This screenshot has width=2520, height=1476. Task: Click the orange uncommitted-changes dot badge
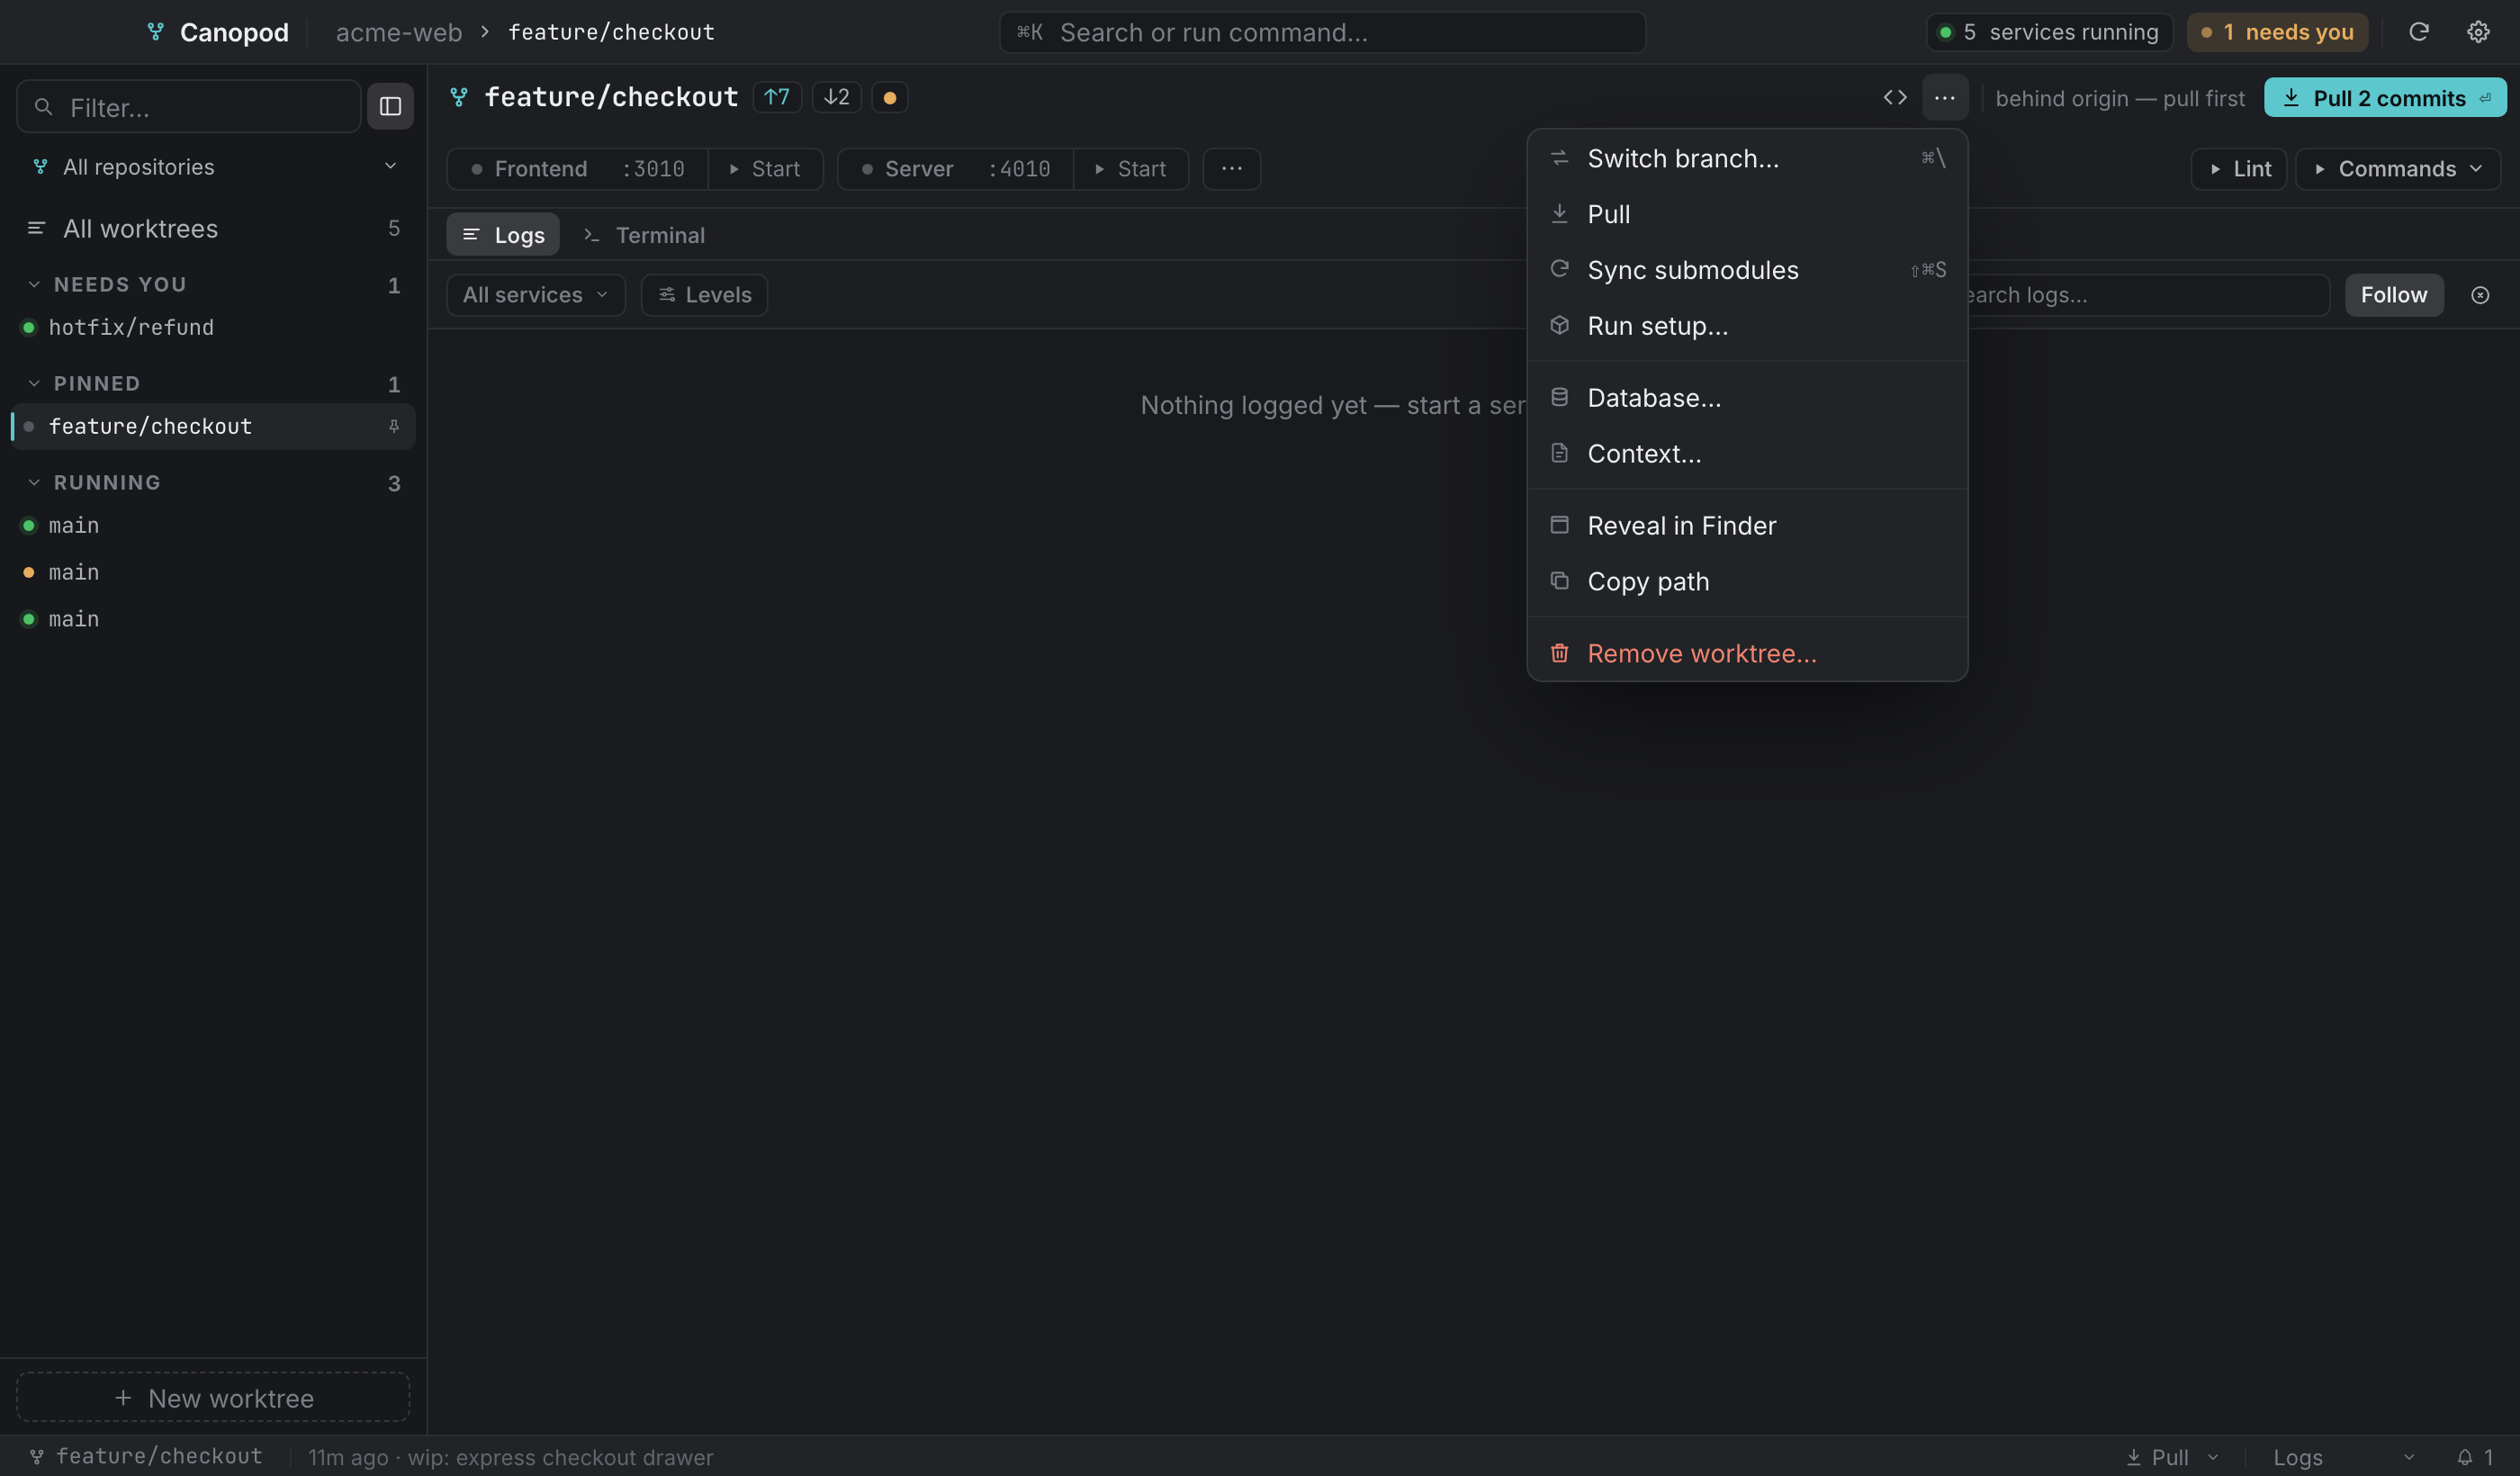coord(890,97)
